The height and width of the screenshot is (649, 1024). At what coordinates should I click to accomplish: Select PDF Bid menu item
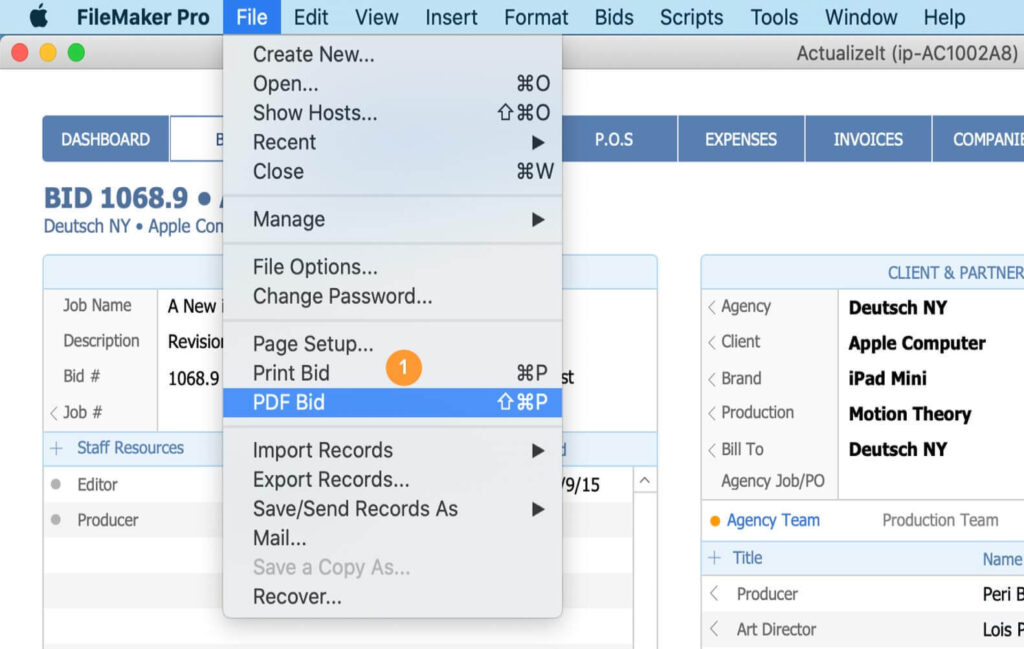point(392,403)
